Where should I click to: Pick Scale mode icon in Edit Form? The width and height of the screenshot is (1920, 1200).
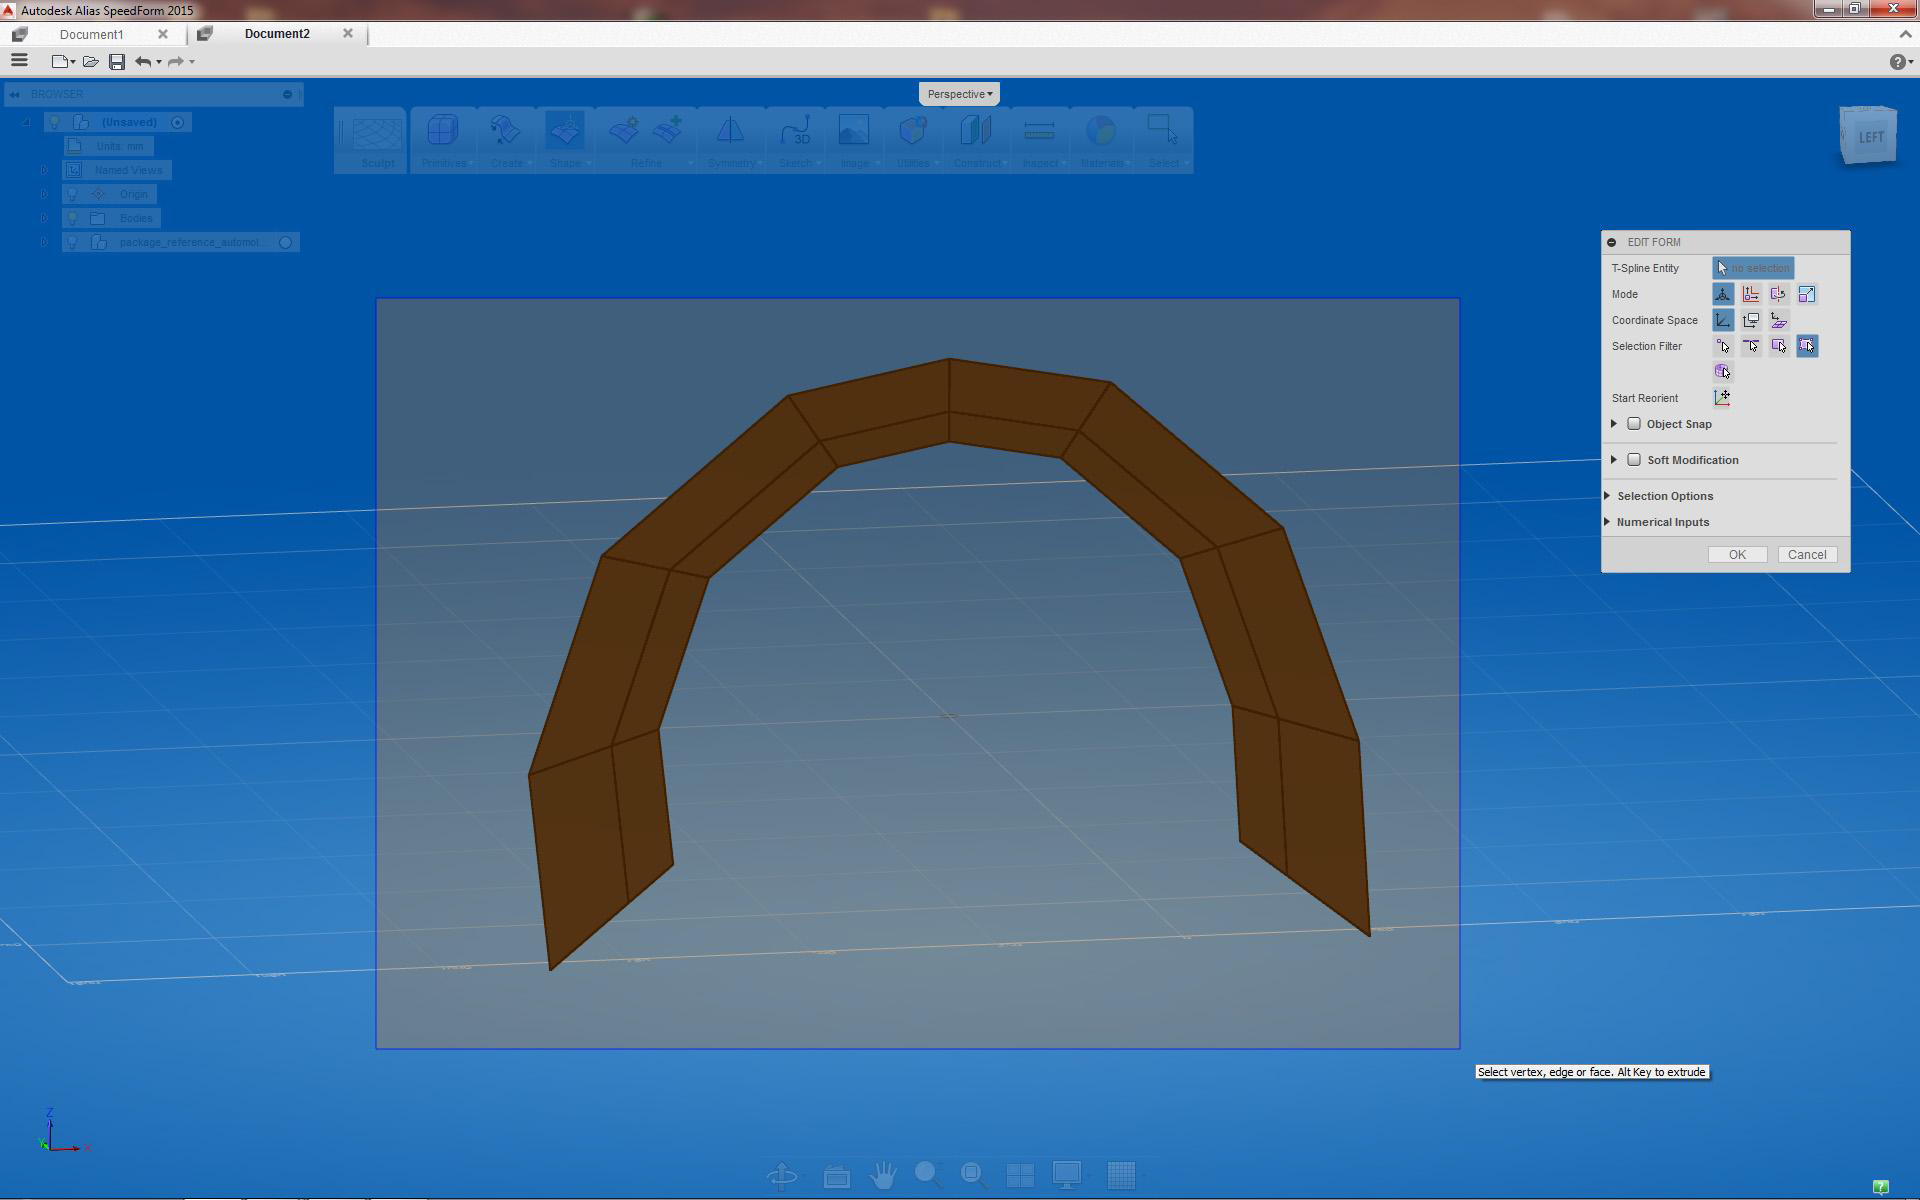tap(1806, 294)
